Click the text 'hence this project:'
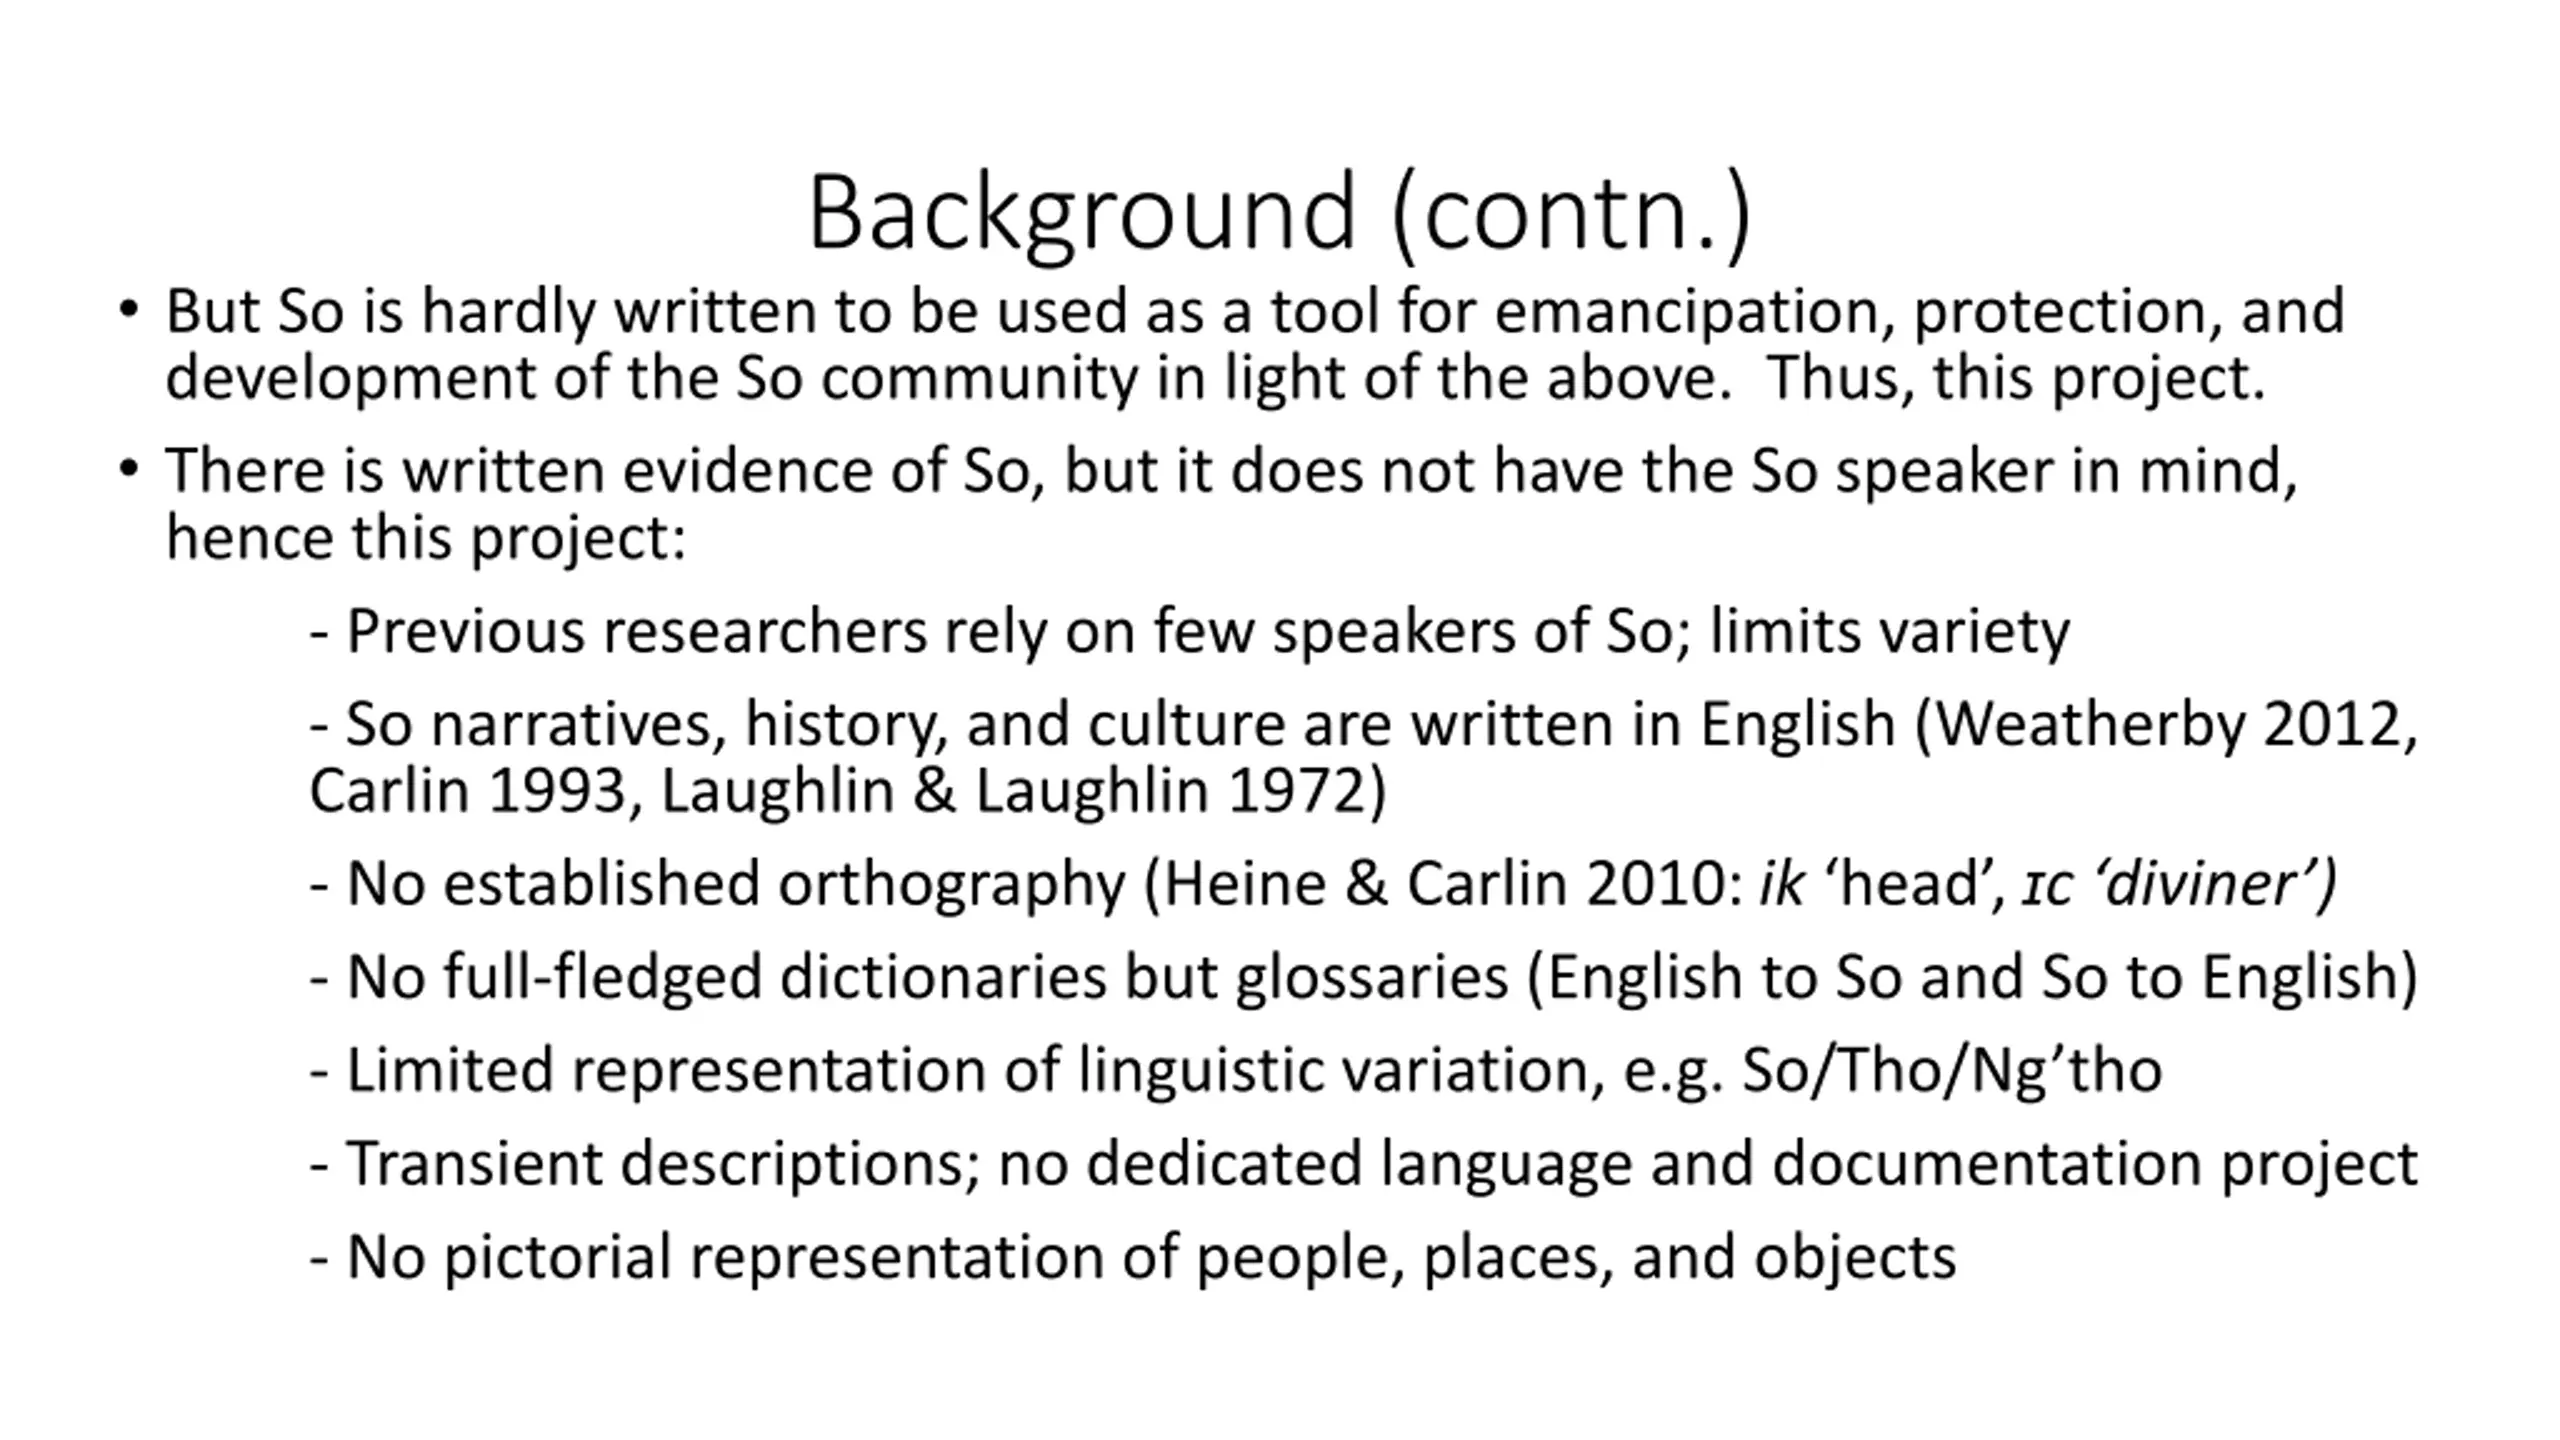2560x1440 pixels. coord(426,538)
